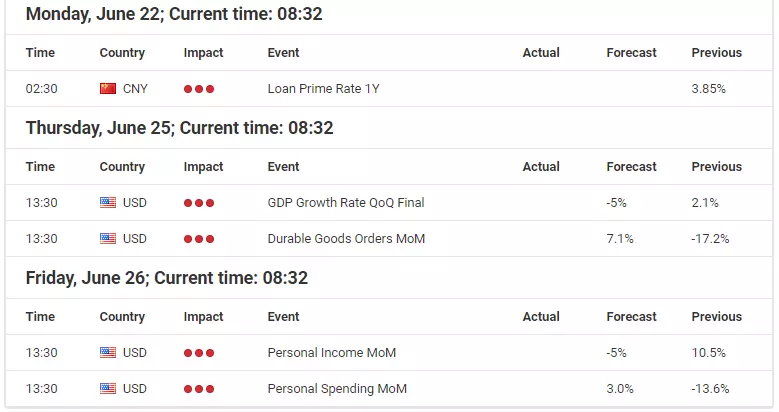The image size is (779, 412).
Task: Click the Impact column header under Monday
Action: click(x=203, y=53)
